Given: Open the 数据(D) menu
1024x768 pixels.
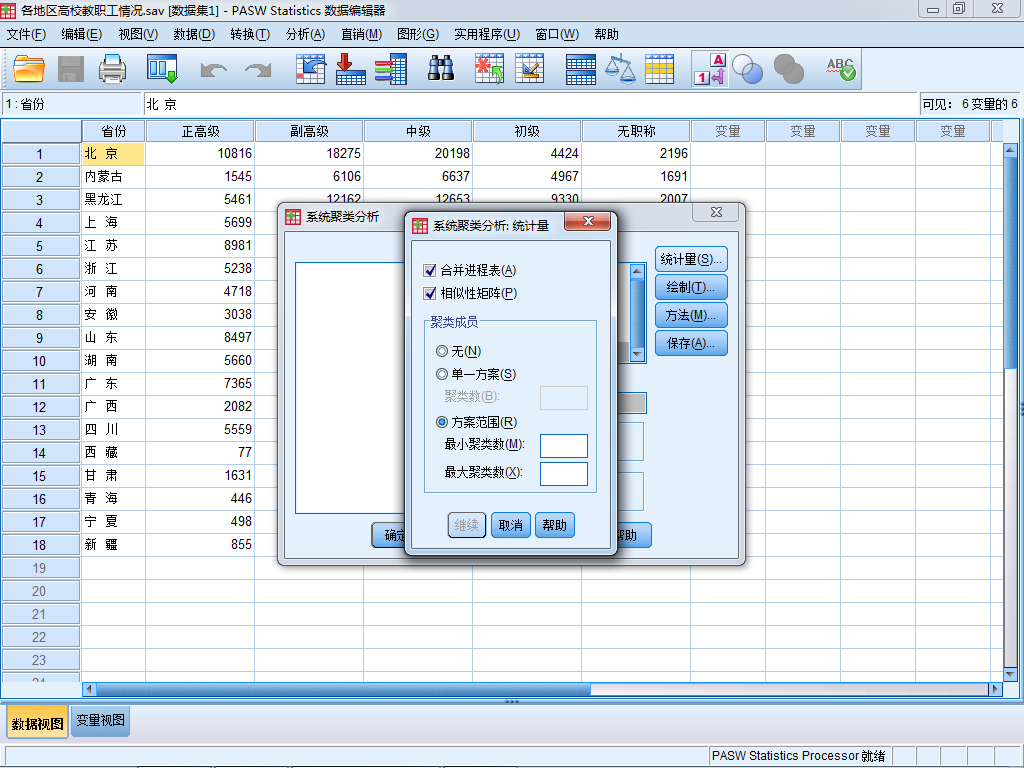Looking at the screenshot, I should pos(194,35).
